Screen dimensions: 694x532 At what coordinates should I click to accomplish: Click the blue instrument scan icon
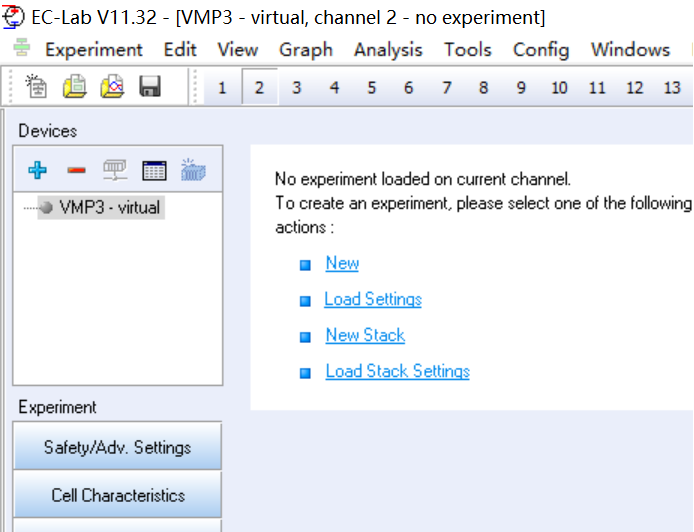coord(193,171)
